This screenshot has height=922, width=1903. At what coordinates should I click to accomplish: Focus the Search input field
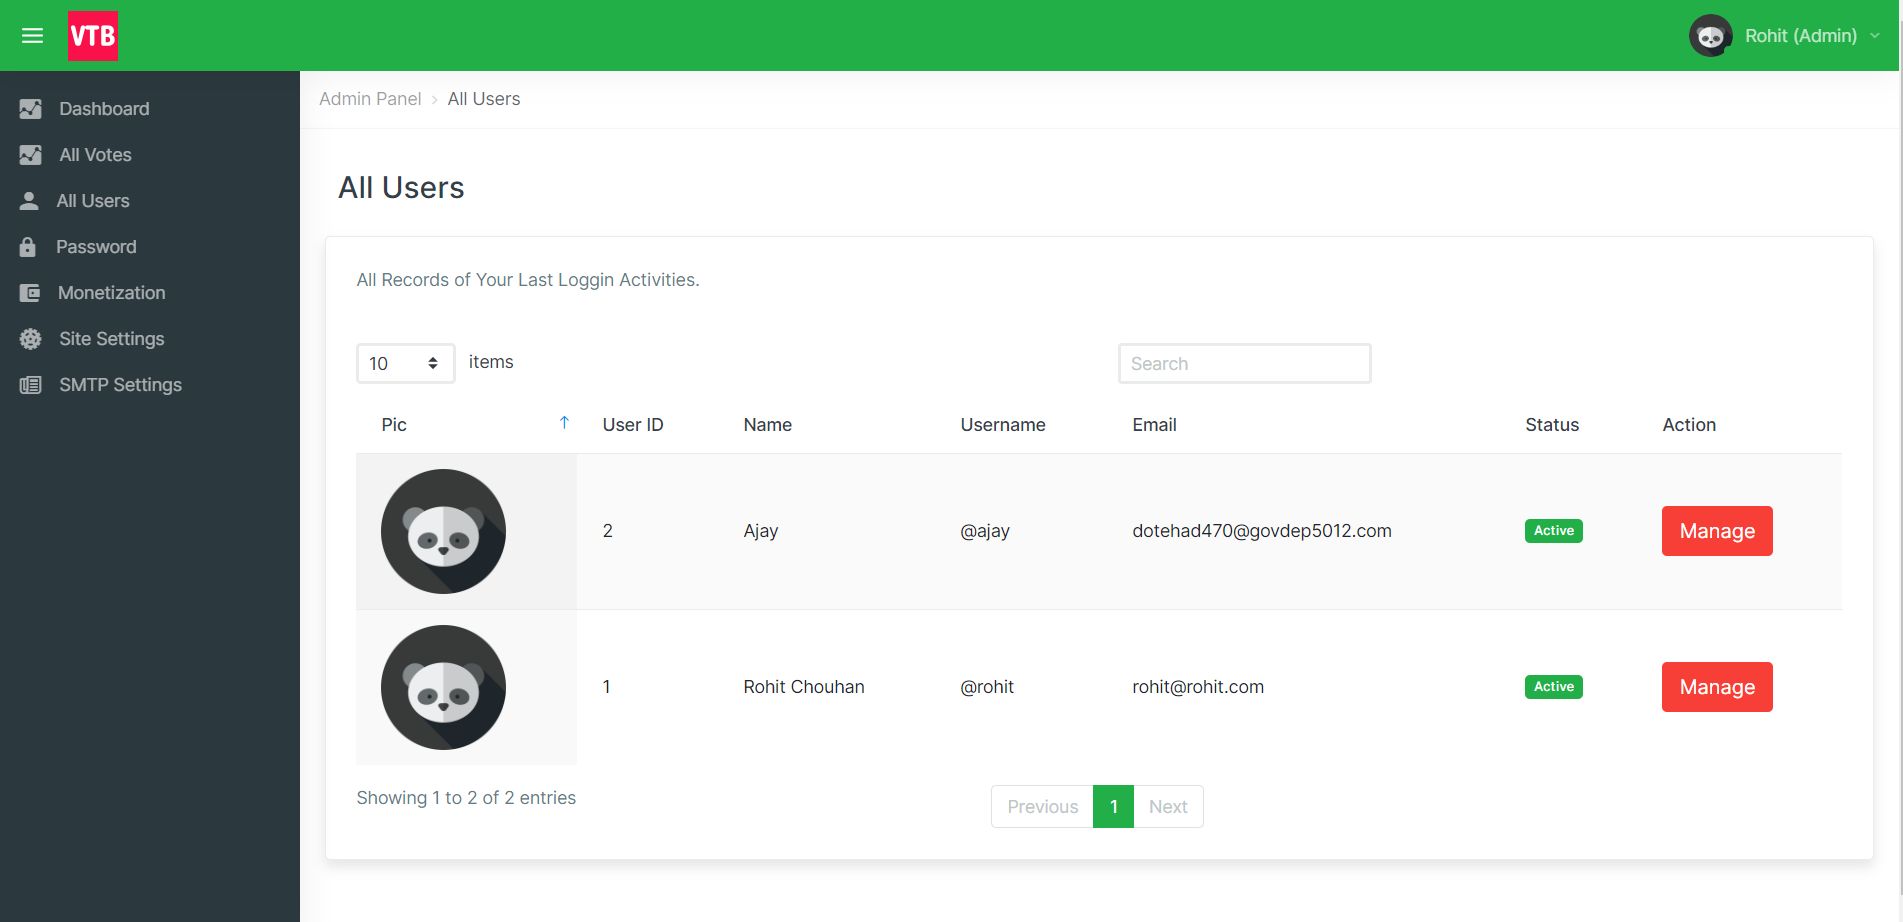point(1244,364)
